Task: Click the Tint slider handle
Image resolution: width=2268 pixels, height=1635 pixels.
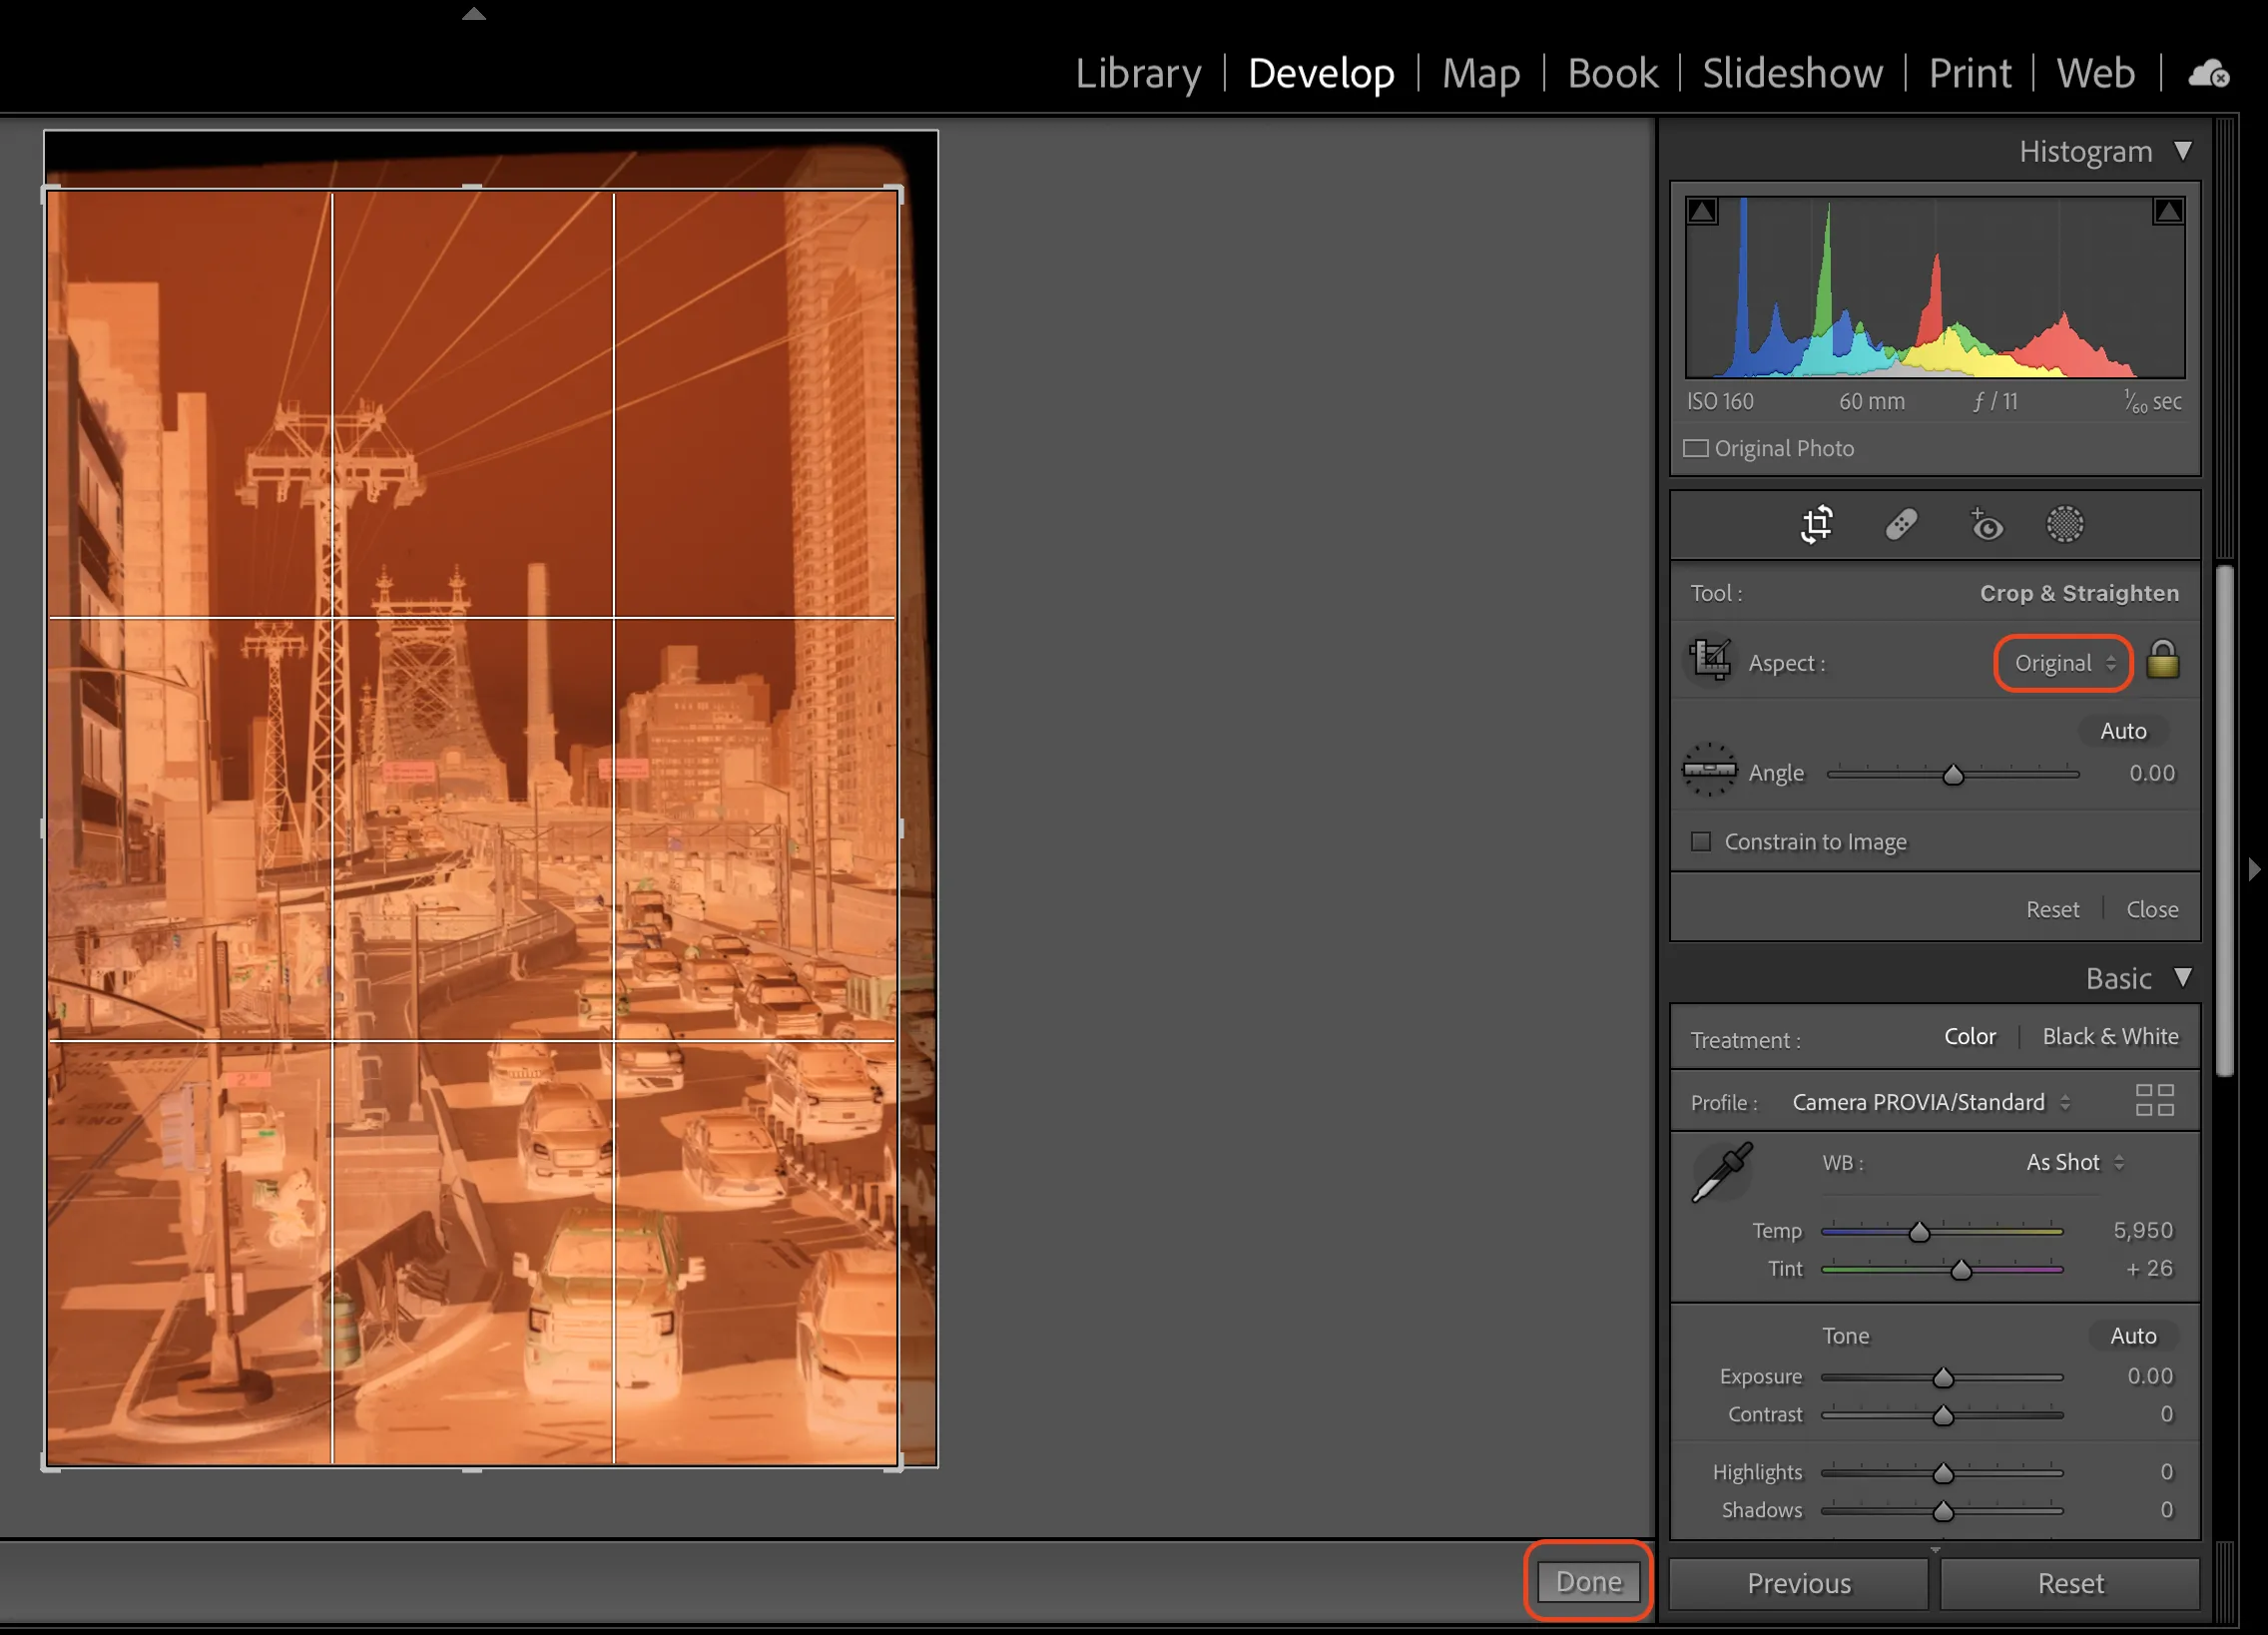Action: (1961, 1269)
